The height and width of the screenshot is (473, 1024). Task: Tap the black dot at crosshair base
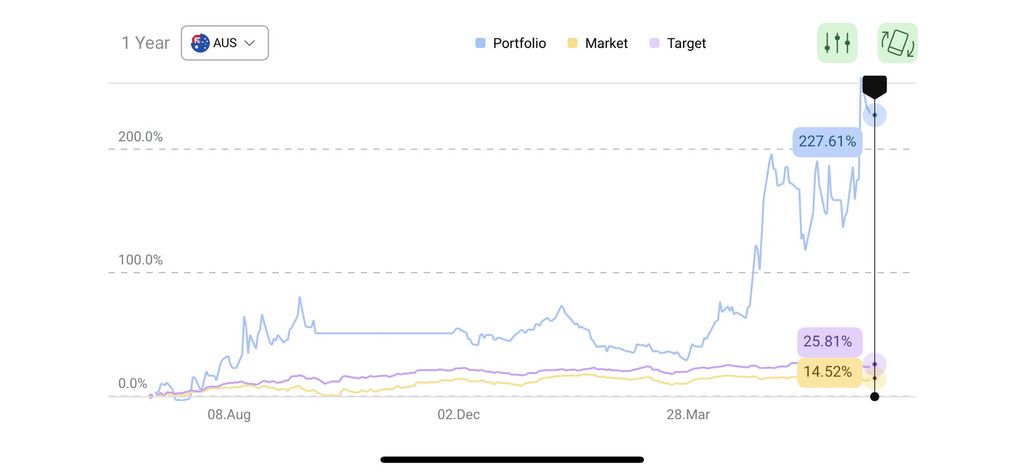coord(874,397)
